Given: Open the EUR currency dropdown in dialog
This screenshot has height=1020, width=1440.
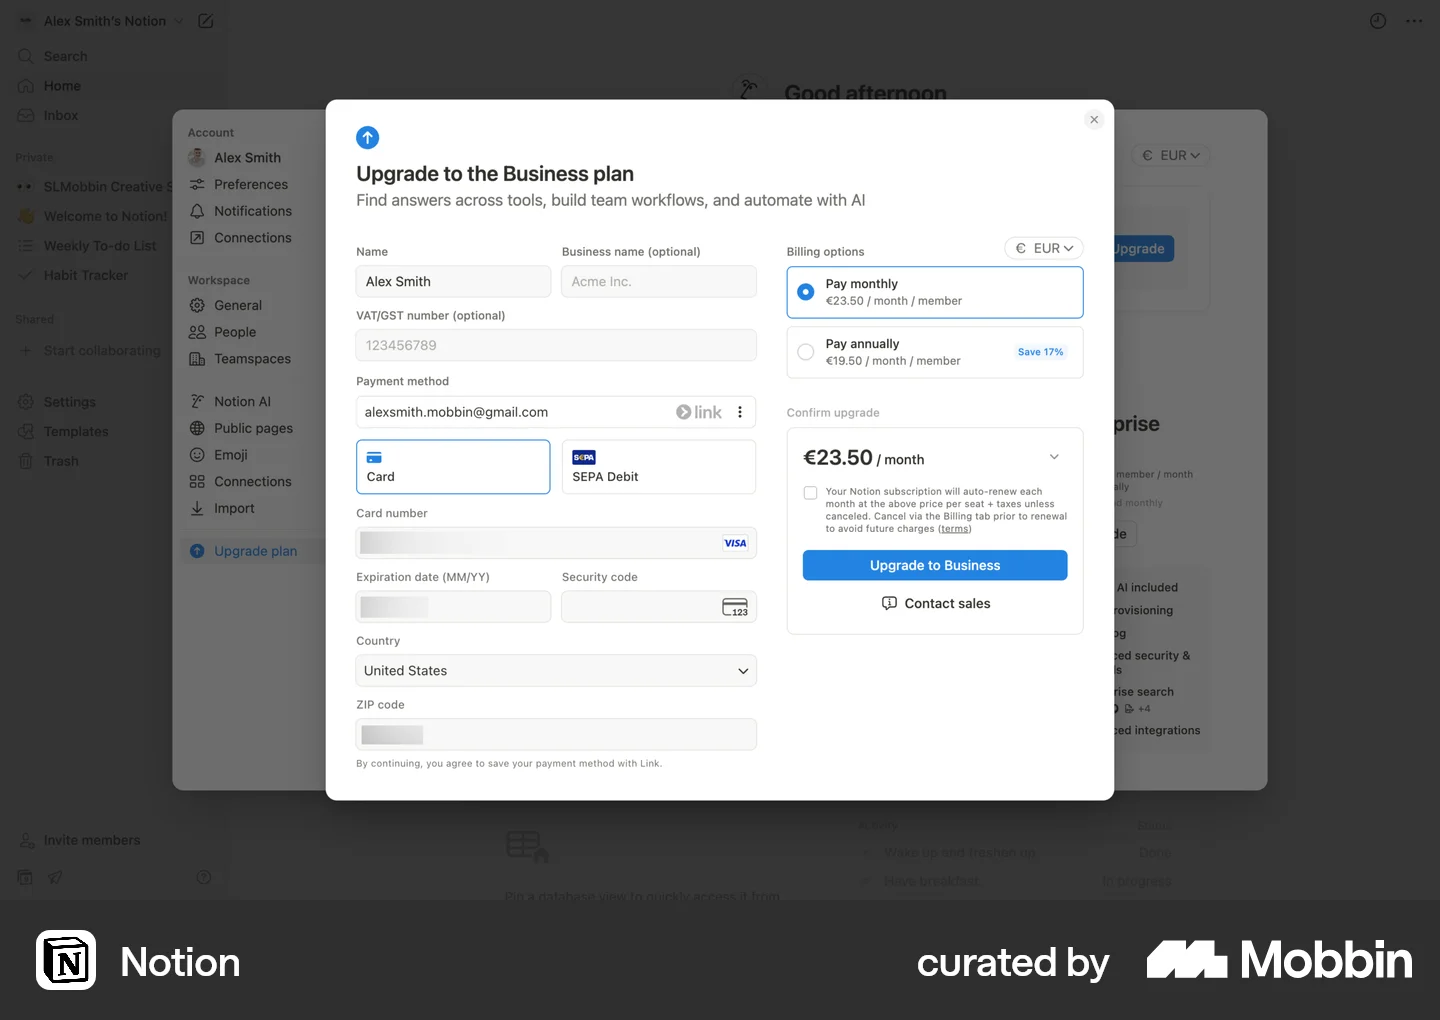Looking at the screenshot, I should click(1044, 248).
